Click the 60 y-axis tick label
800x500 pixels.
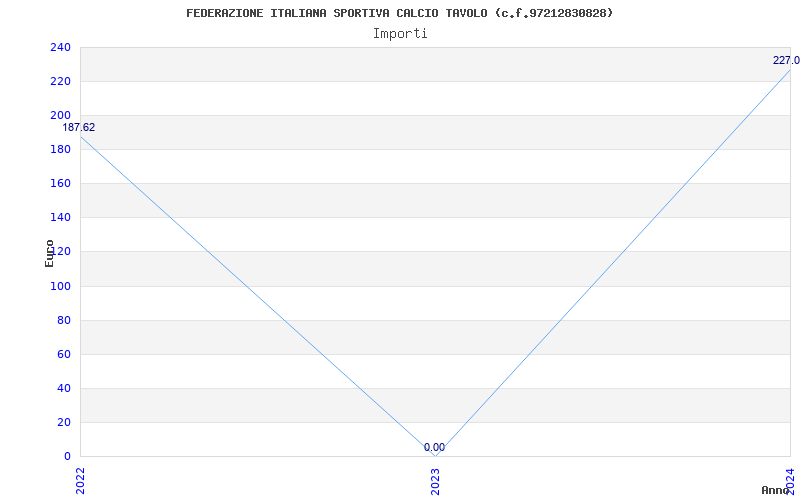[64, 355]
